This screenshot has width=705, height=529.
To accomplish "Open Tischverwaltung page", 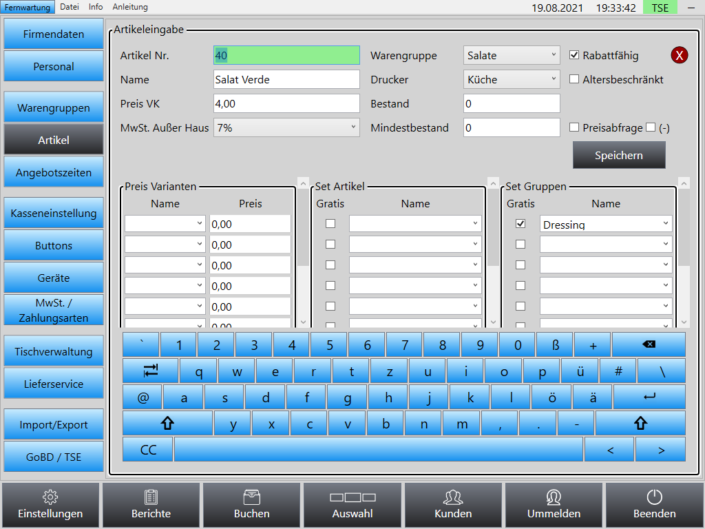I will click(54, 351).
